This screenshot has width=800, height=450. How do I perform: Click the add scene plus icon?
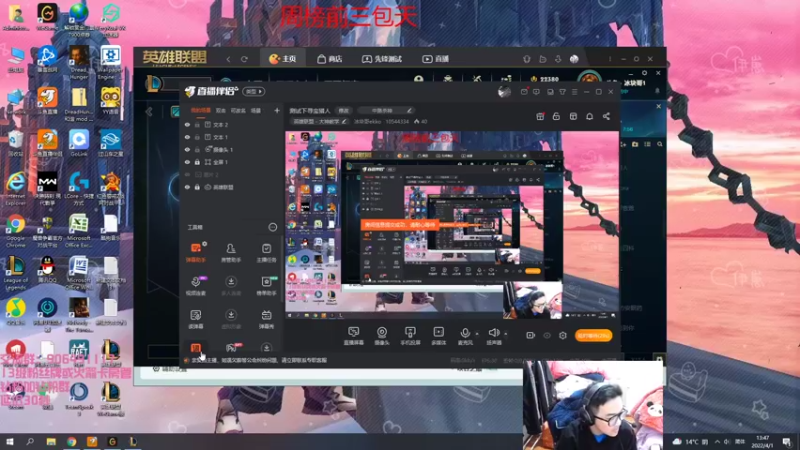(277, 110)
